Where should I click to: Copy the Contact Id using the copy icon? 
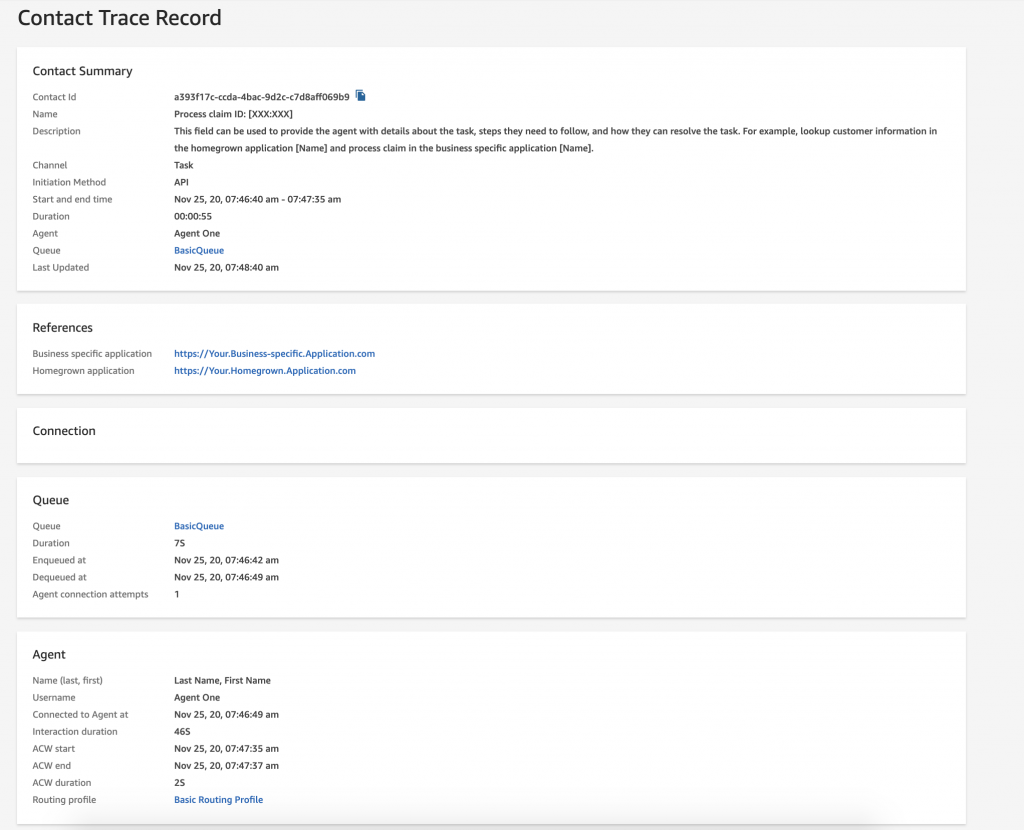pos(360,95)
